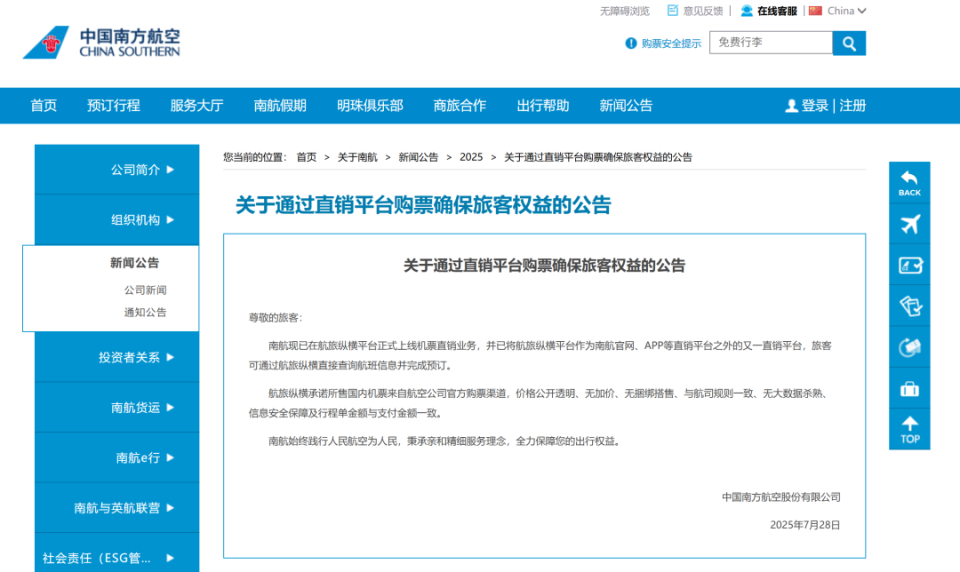Expand the 南航货运 sidebar section
Viewport: 960px width, 572px height.
coord(117,407)
